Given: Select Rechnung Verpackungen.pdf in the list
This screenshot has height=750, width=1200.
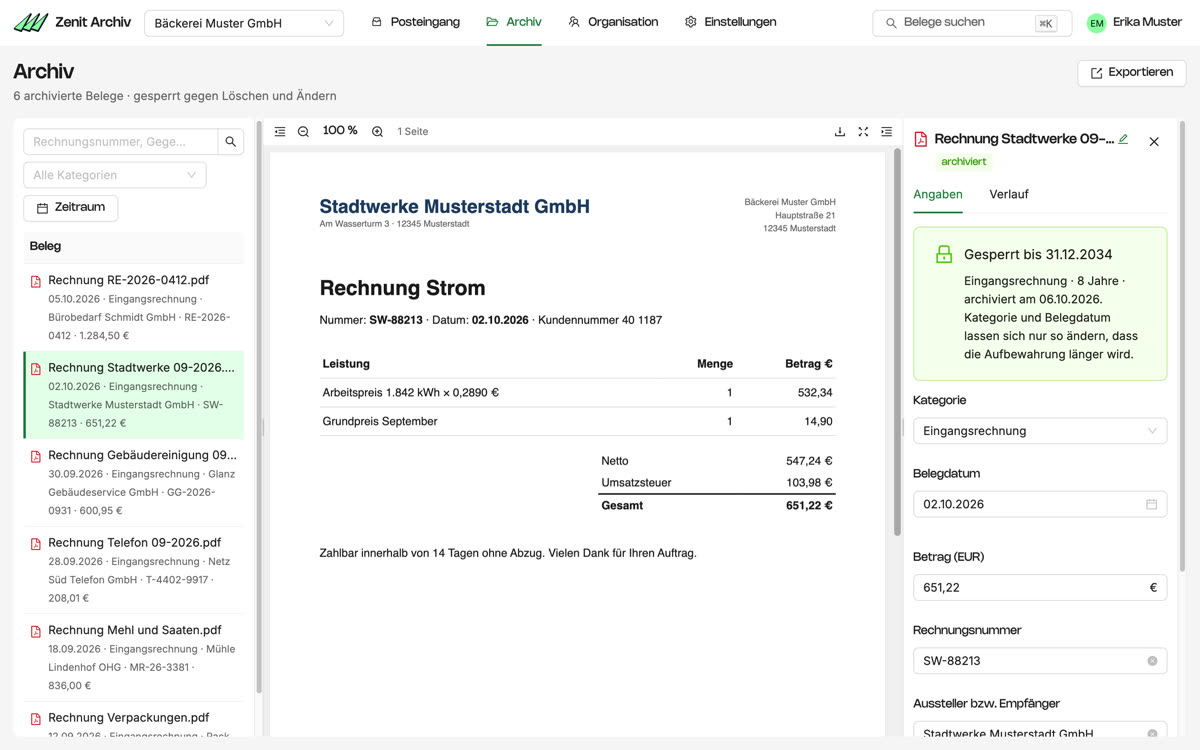Looking at the screenshot, I should point(133,719).
